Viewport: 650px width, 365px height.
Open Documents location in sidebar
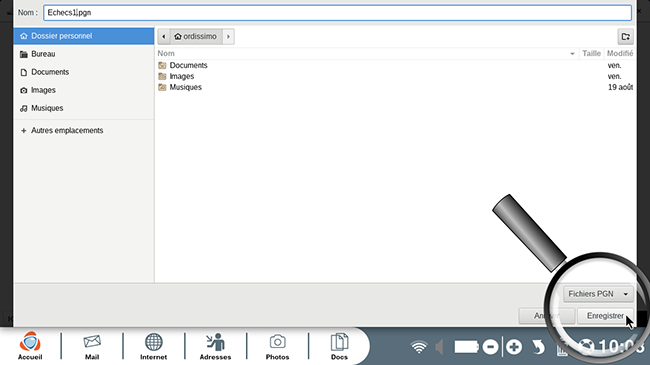(x=84, y=72)
